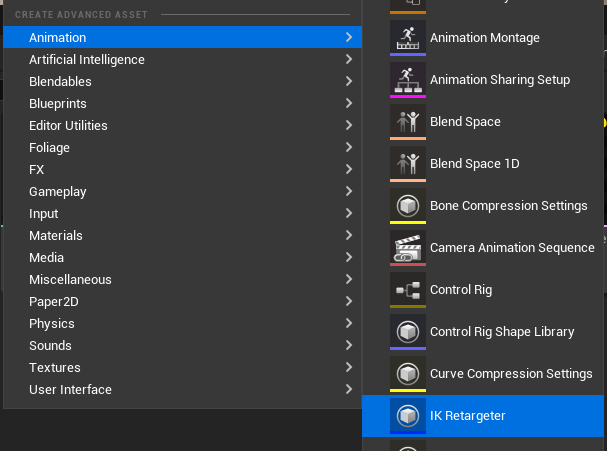The height and width of the screenshot is (451, 607).
Task: Click the Blend Space icon
Action: 408,122
